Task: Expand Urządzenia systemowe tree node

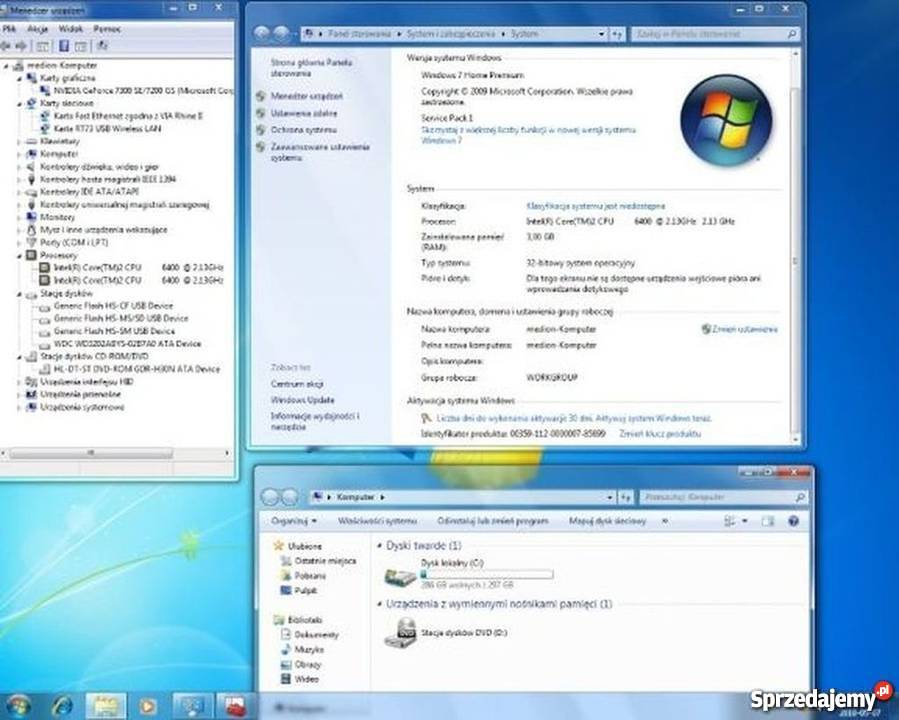Action: point(19,407)
